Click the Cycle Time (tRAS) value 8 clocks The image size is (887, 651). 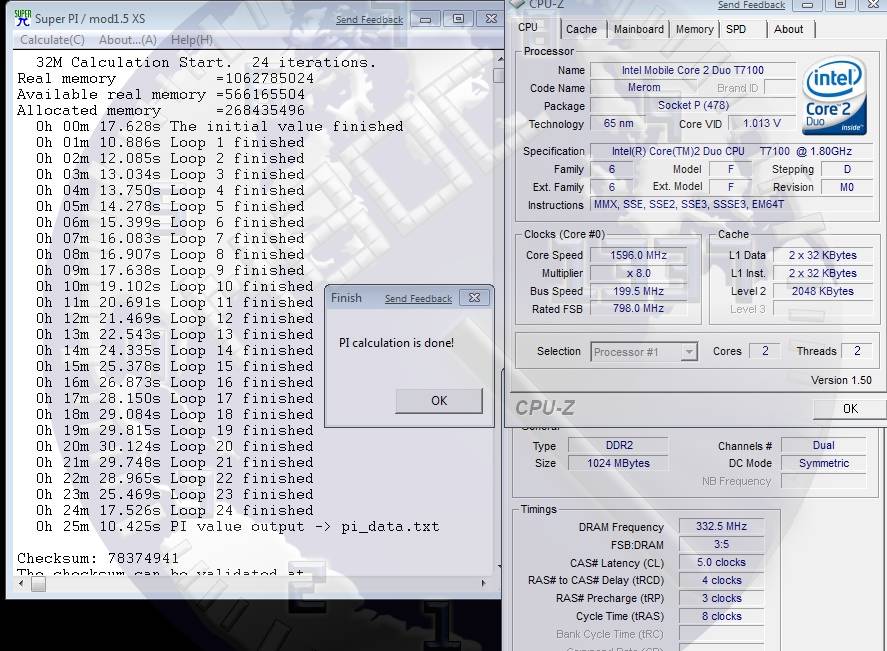pos(721,616)
